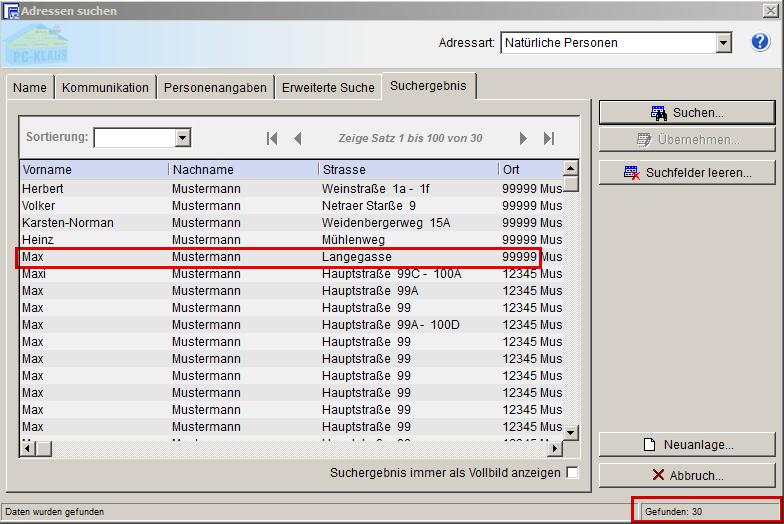Image resolution: width=784 pixels, height=524 pixels.
Task: Switch to the Name tab
Action: (30, 87)
